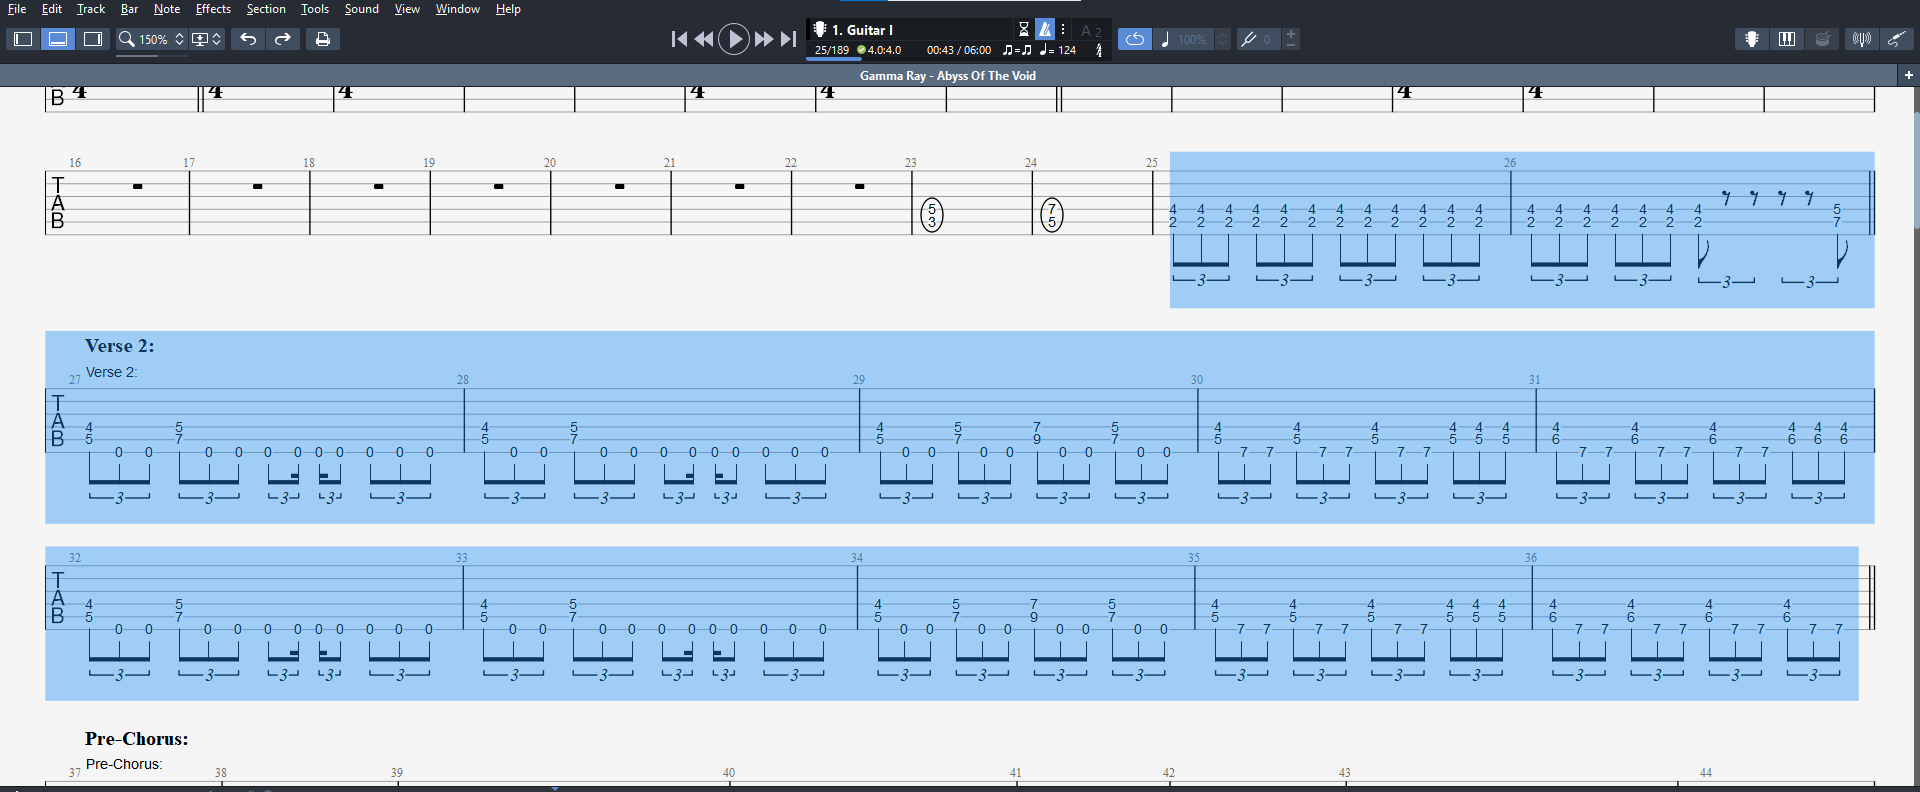Select the circled 7-5 chord in bar 24

(x=1052, y=215)
